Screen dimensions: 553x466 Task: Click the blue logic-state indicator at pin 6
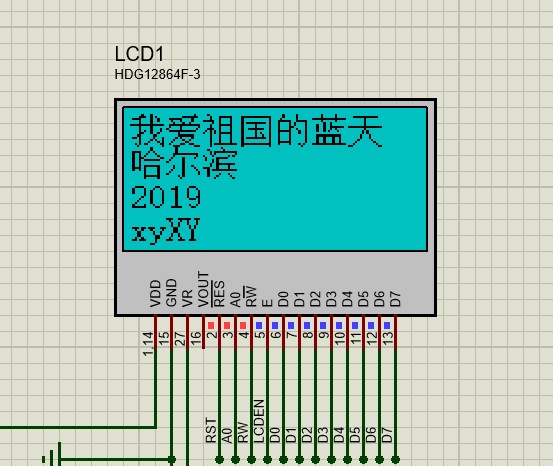(x=275, y=325)
